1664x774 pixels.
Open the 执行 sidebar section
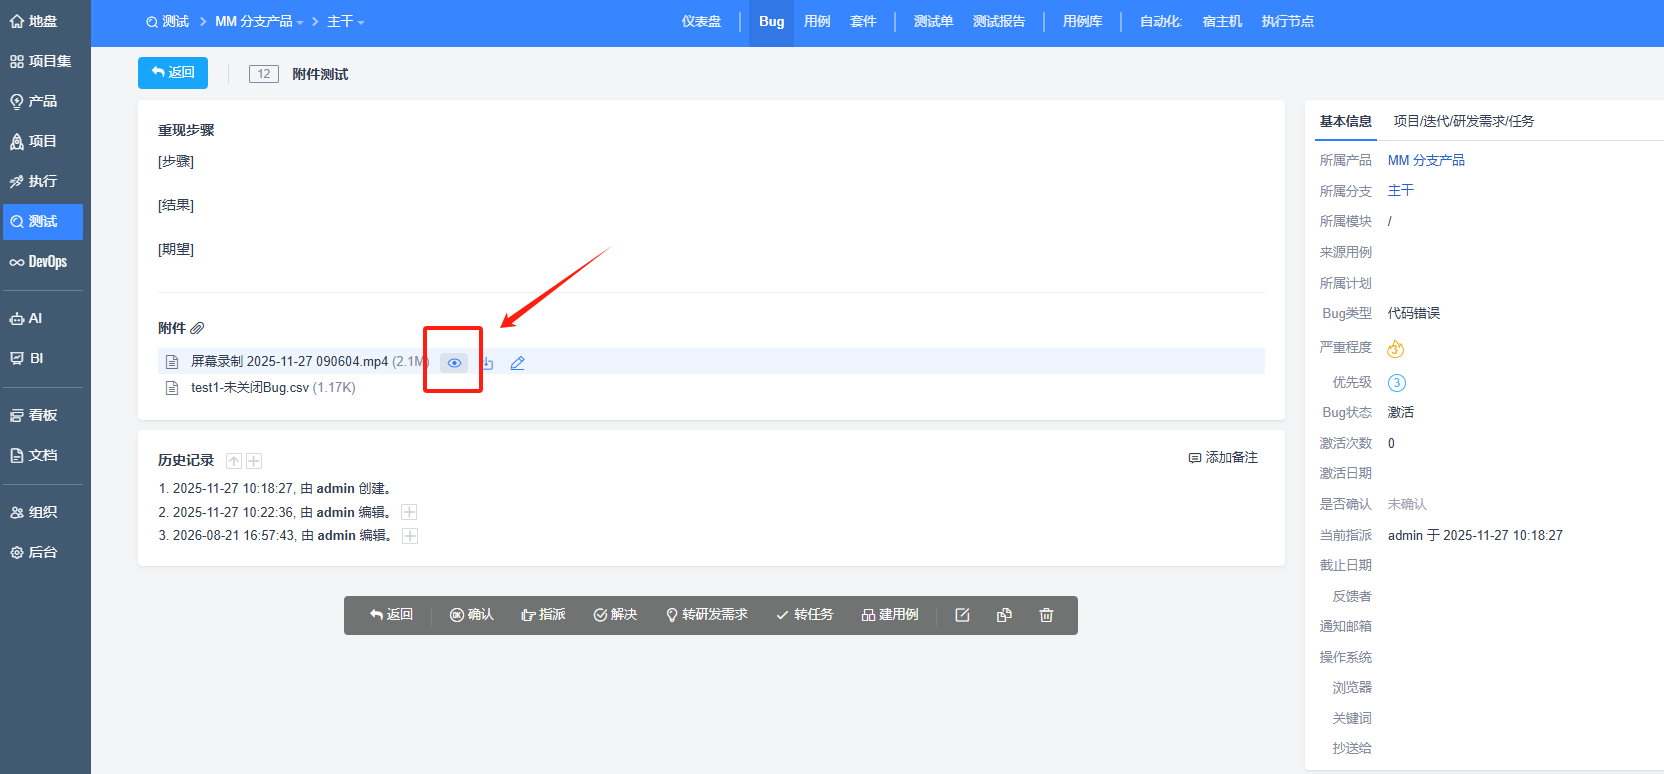(x=34, y=181)
